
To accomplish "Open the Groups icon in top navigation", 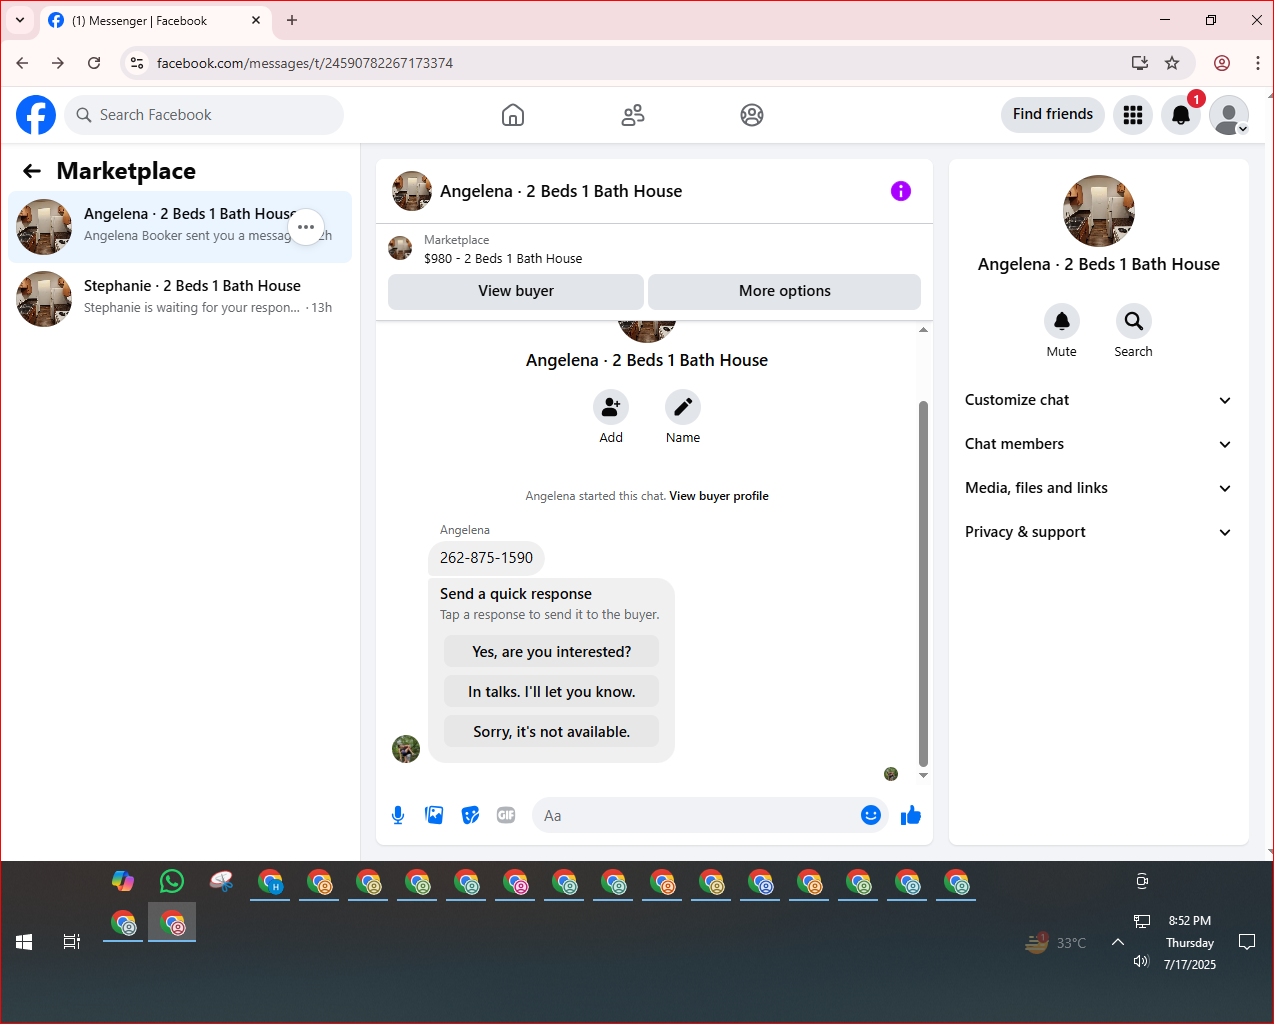I will click(752, 115).
